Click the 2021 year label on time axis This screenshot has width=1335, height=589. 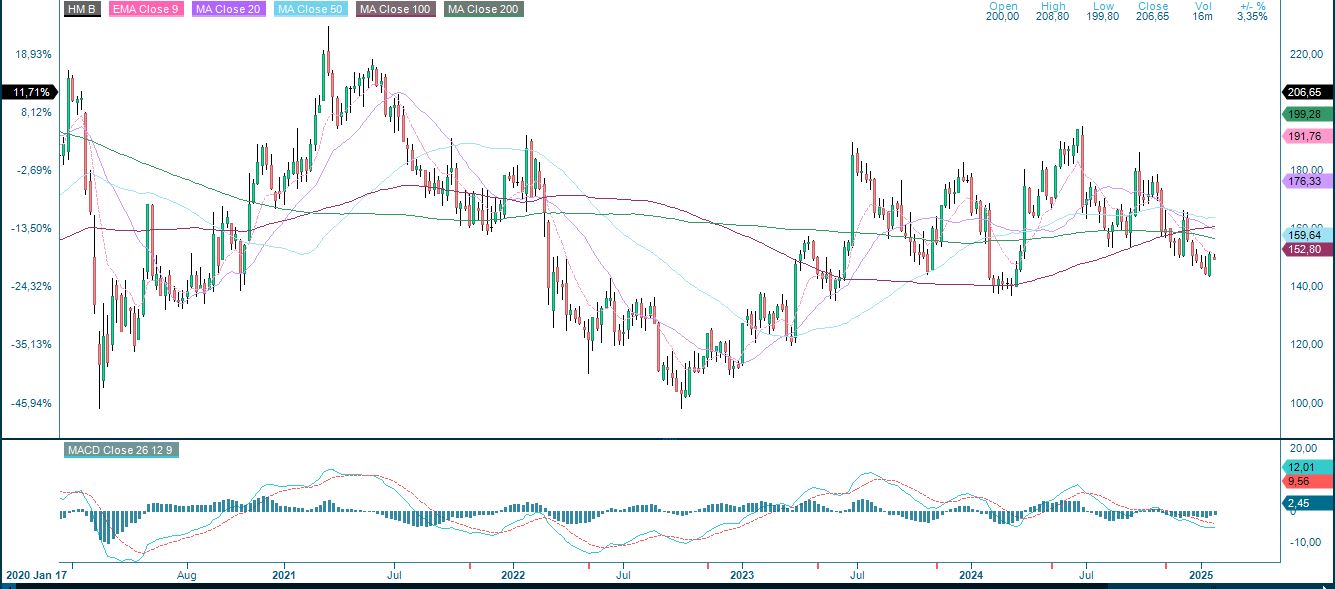pos(284,576)
